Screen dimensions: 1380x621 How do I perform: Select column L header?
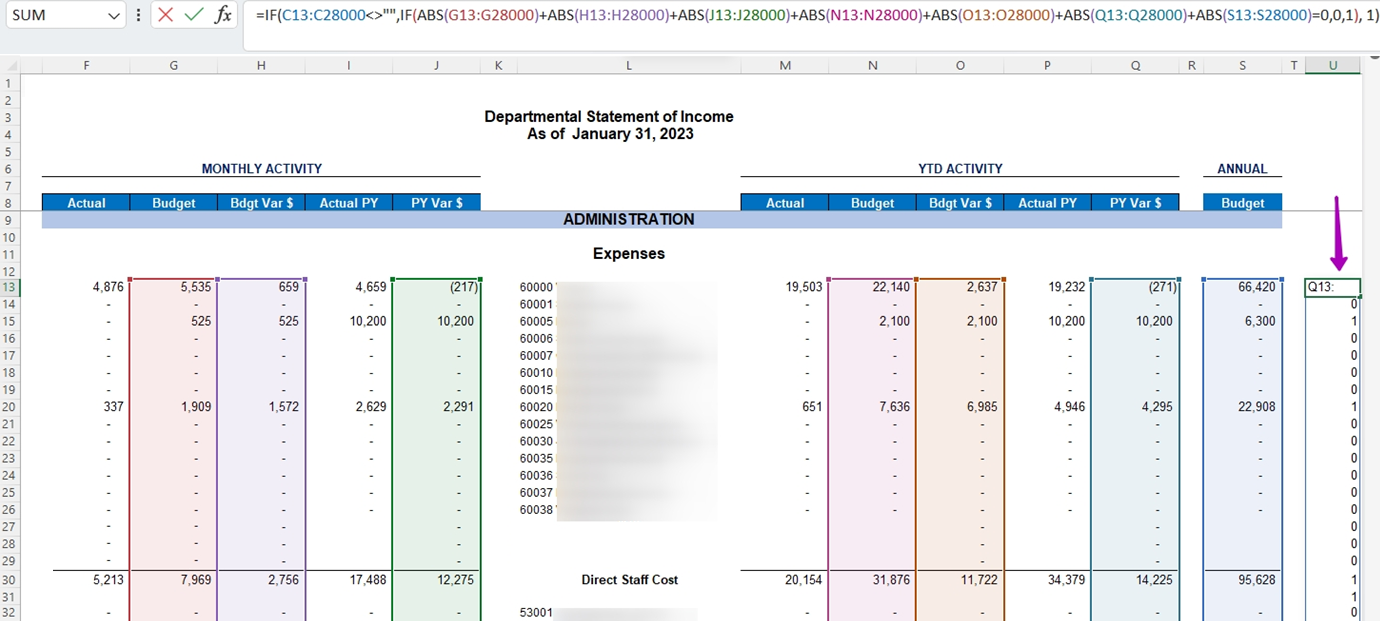(629, 66)
